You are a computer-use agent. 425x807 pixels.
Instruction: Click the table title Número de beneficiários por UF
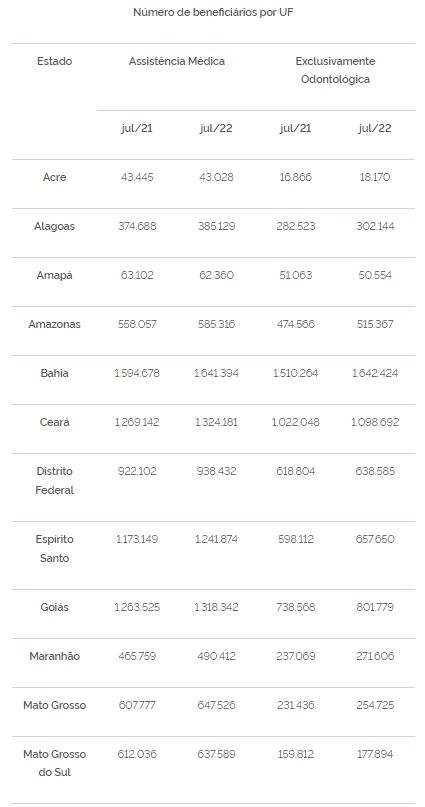[x=213, y=12]
